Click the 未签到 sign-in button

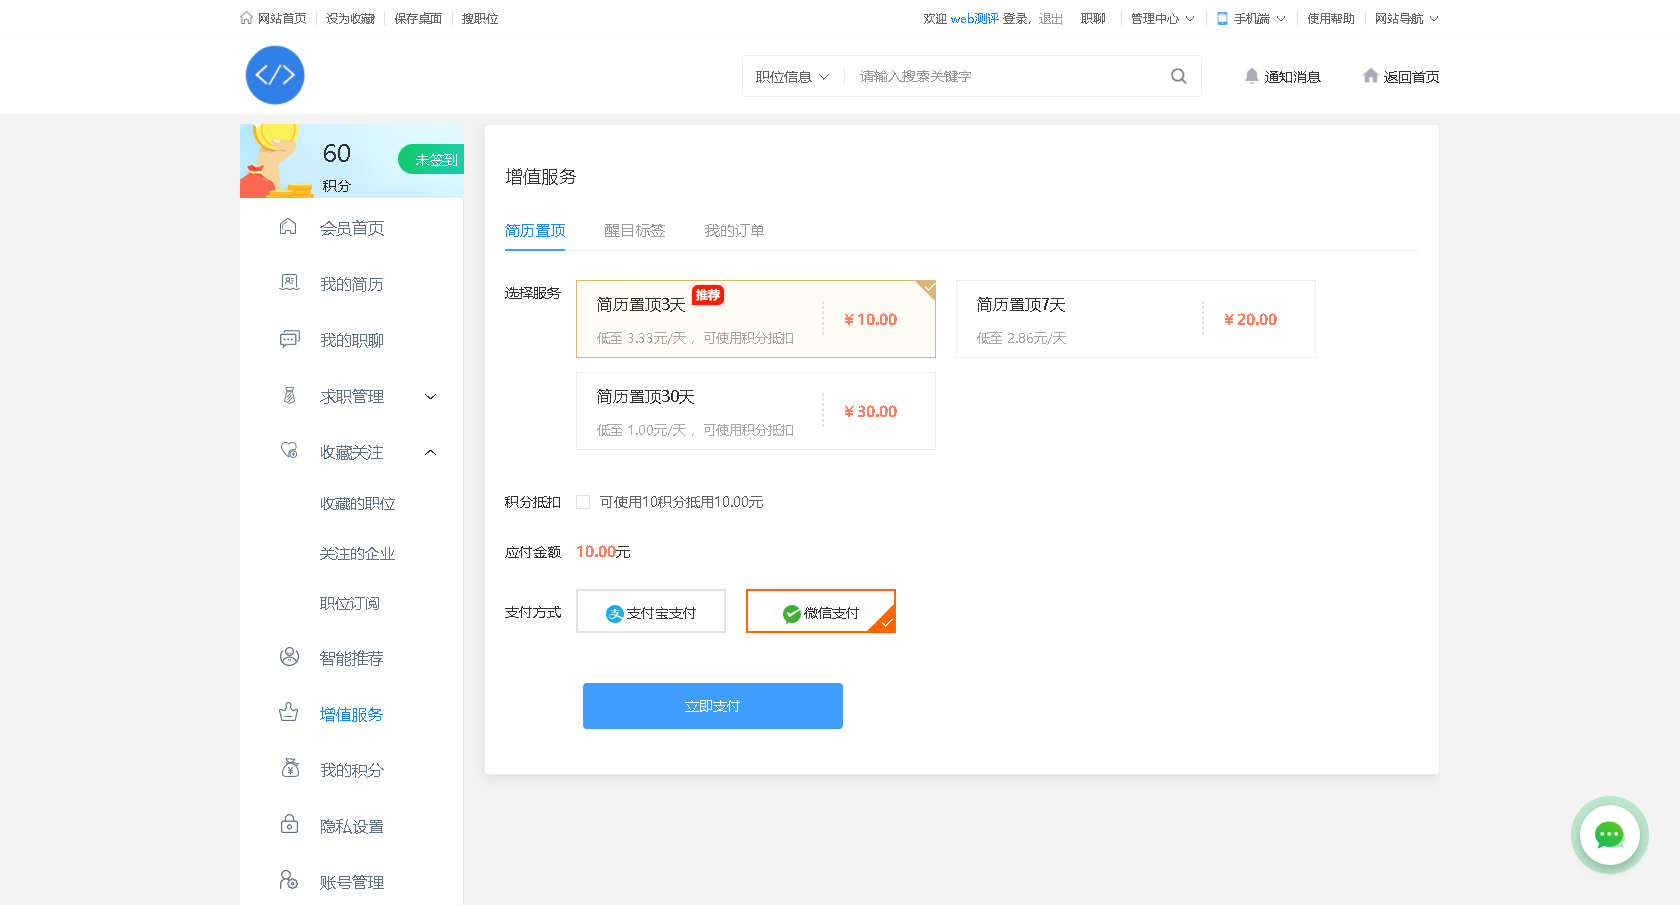coord(432,159)
